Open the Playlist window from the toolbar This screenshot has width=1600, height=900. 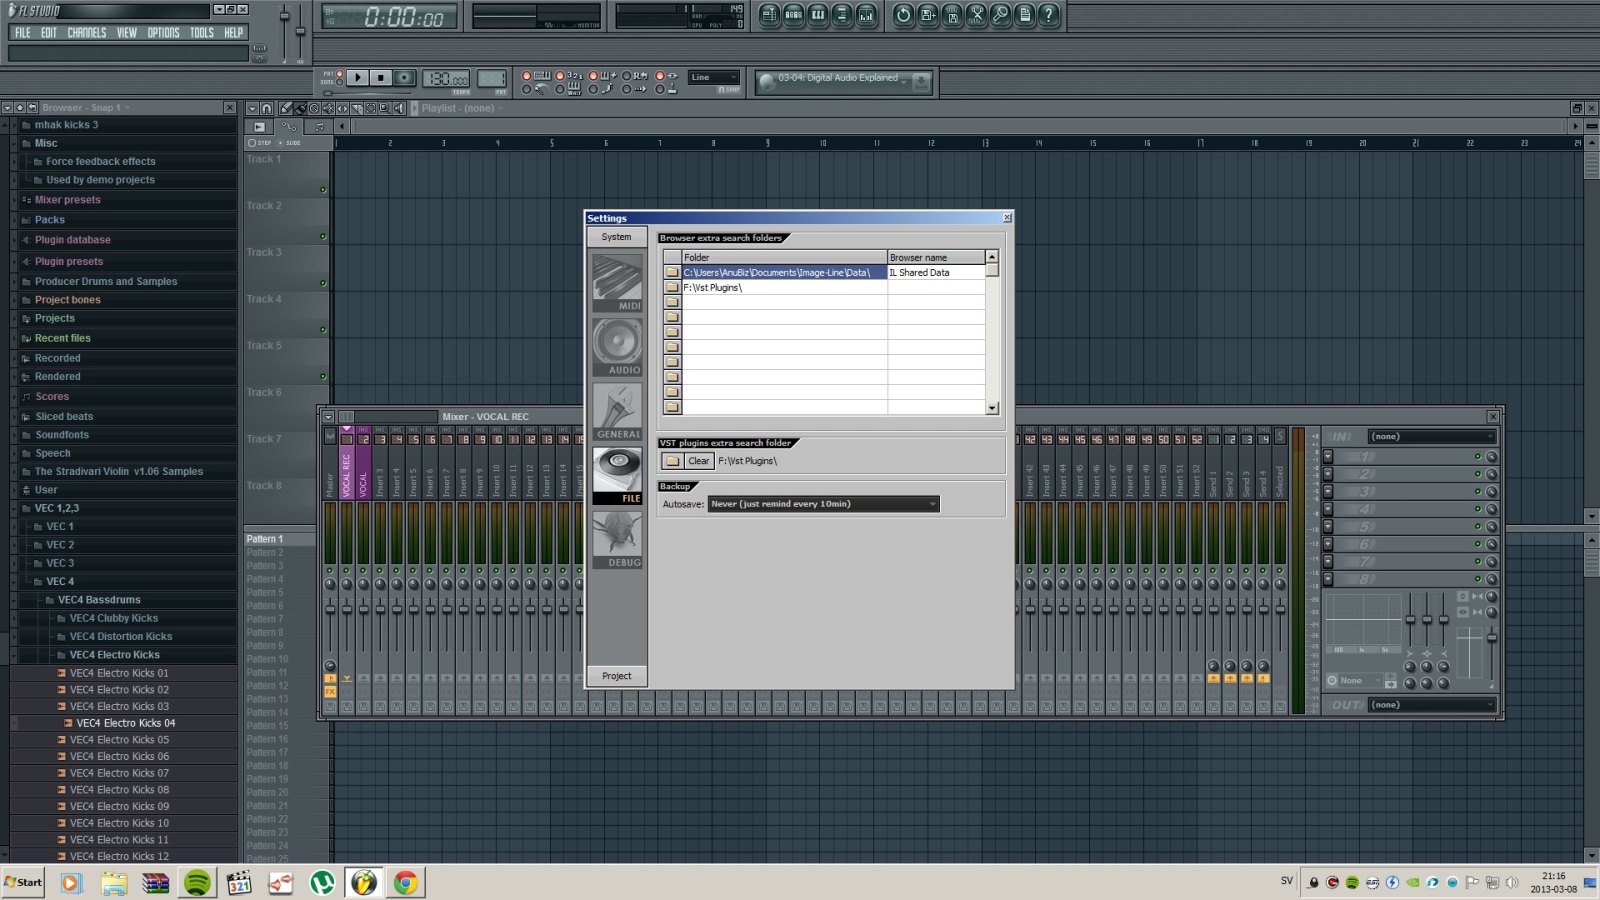tap(769, 15)
